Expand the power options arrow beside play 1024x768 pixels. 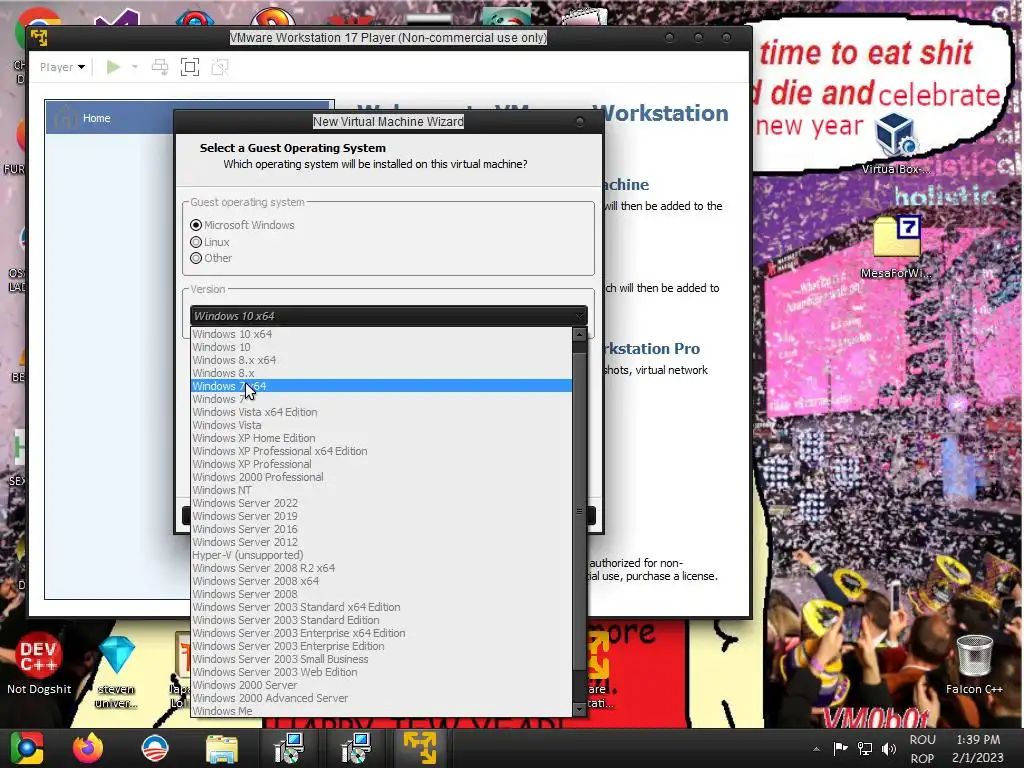(x=135, y=67)
